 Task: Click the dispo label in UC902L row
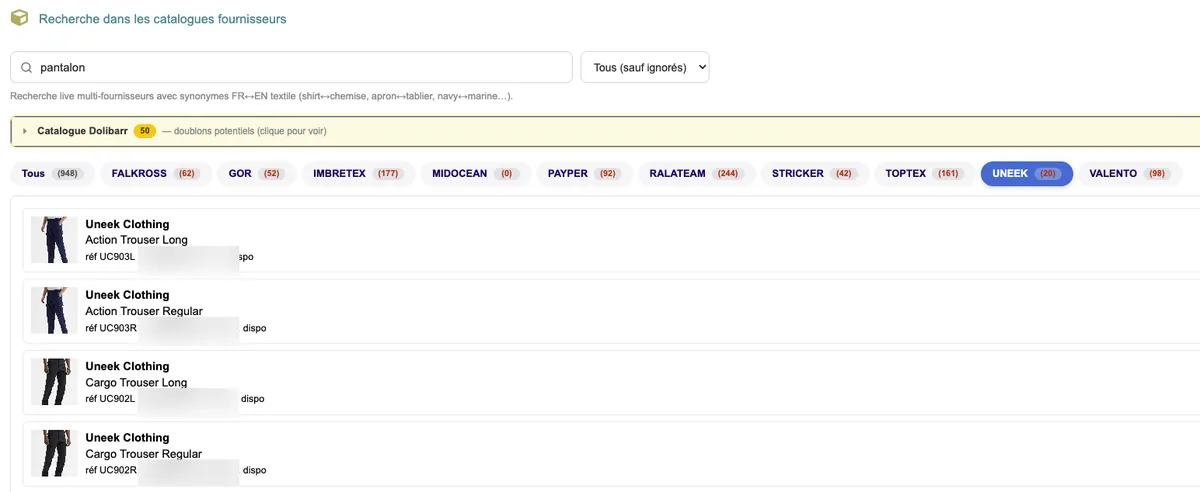[253, 399]
